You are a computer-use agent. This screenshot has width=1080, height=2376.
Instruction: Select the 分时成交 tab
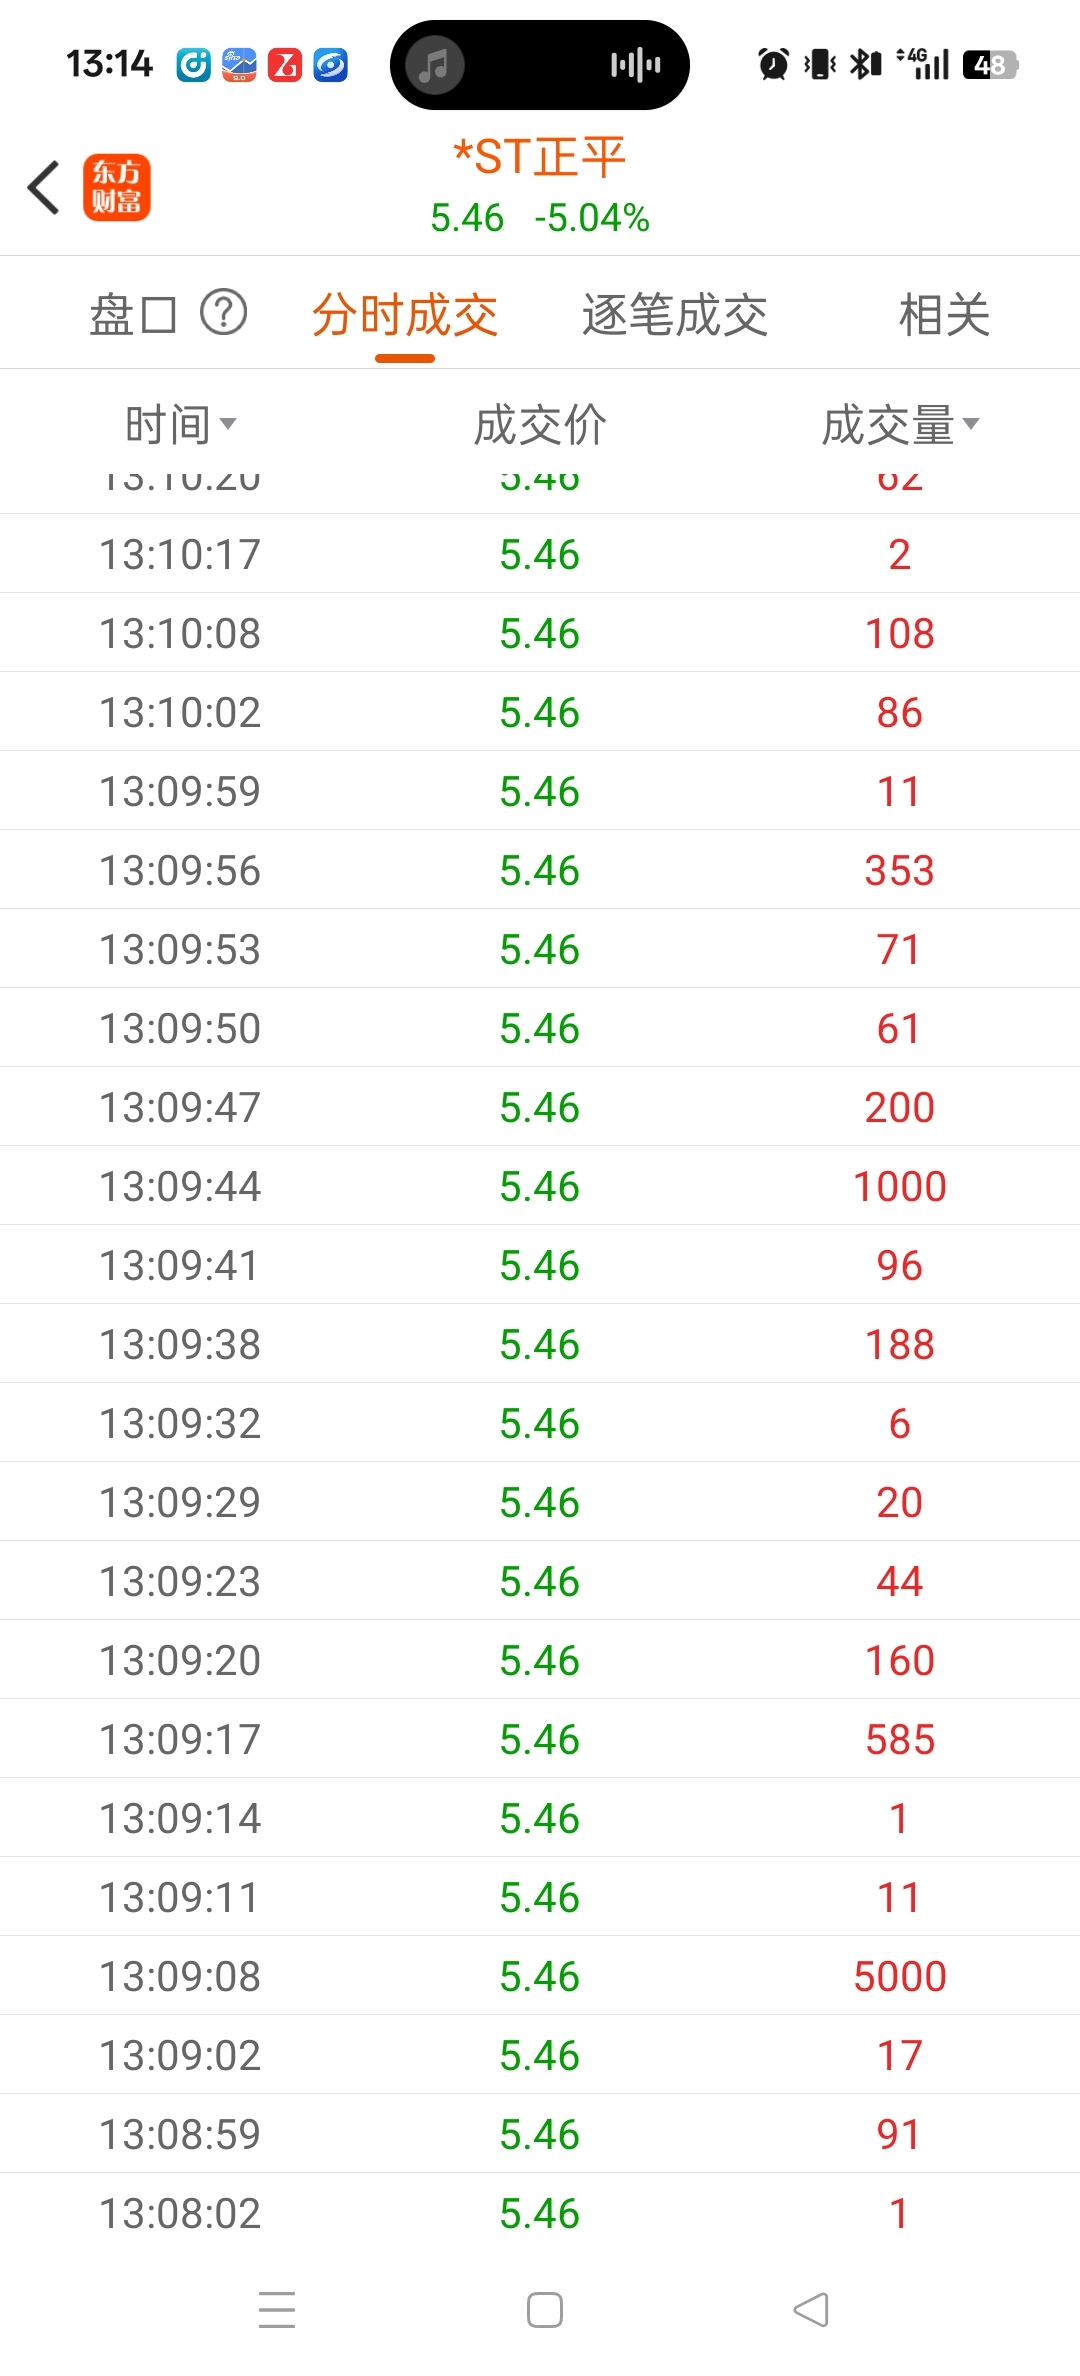click(x=405, y=314)
